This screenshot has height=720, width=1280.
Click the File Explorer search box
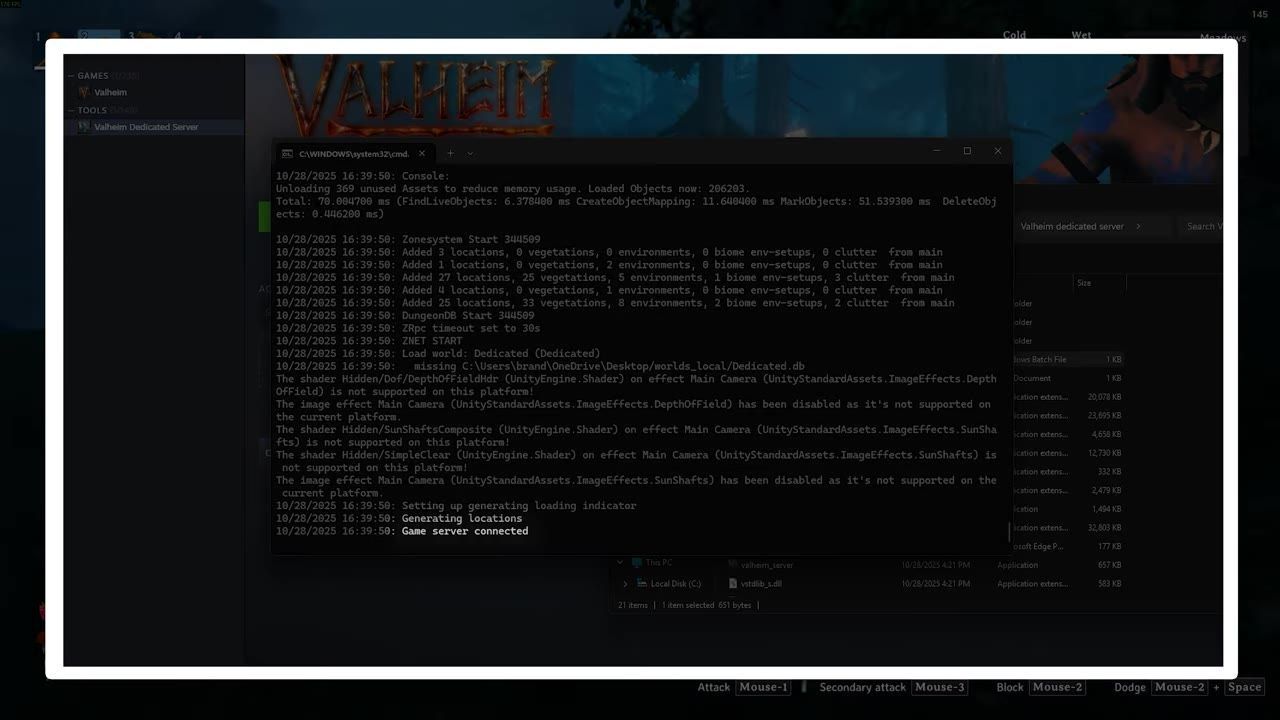point(1201,227)
